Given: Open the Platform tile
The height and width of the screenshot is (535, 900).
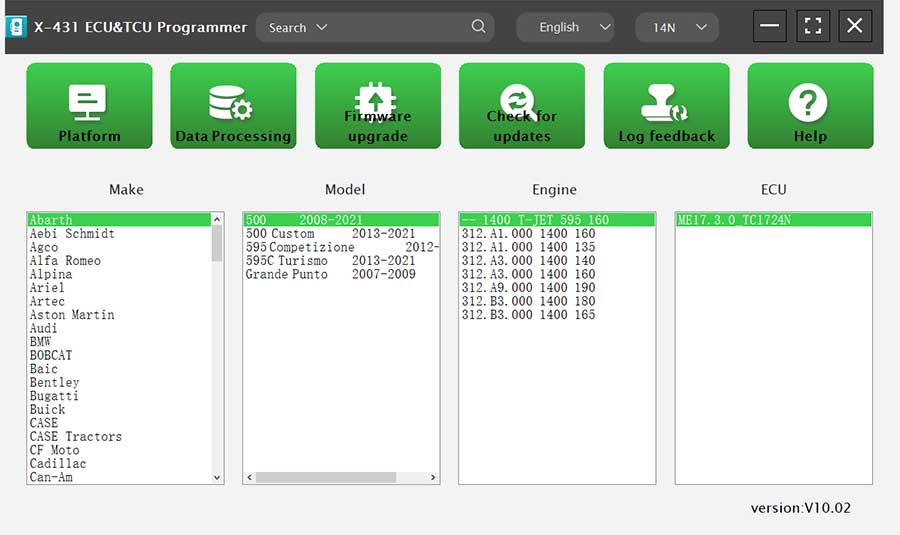Looking at the screenshot, I should coord(90,106).
